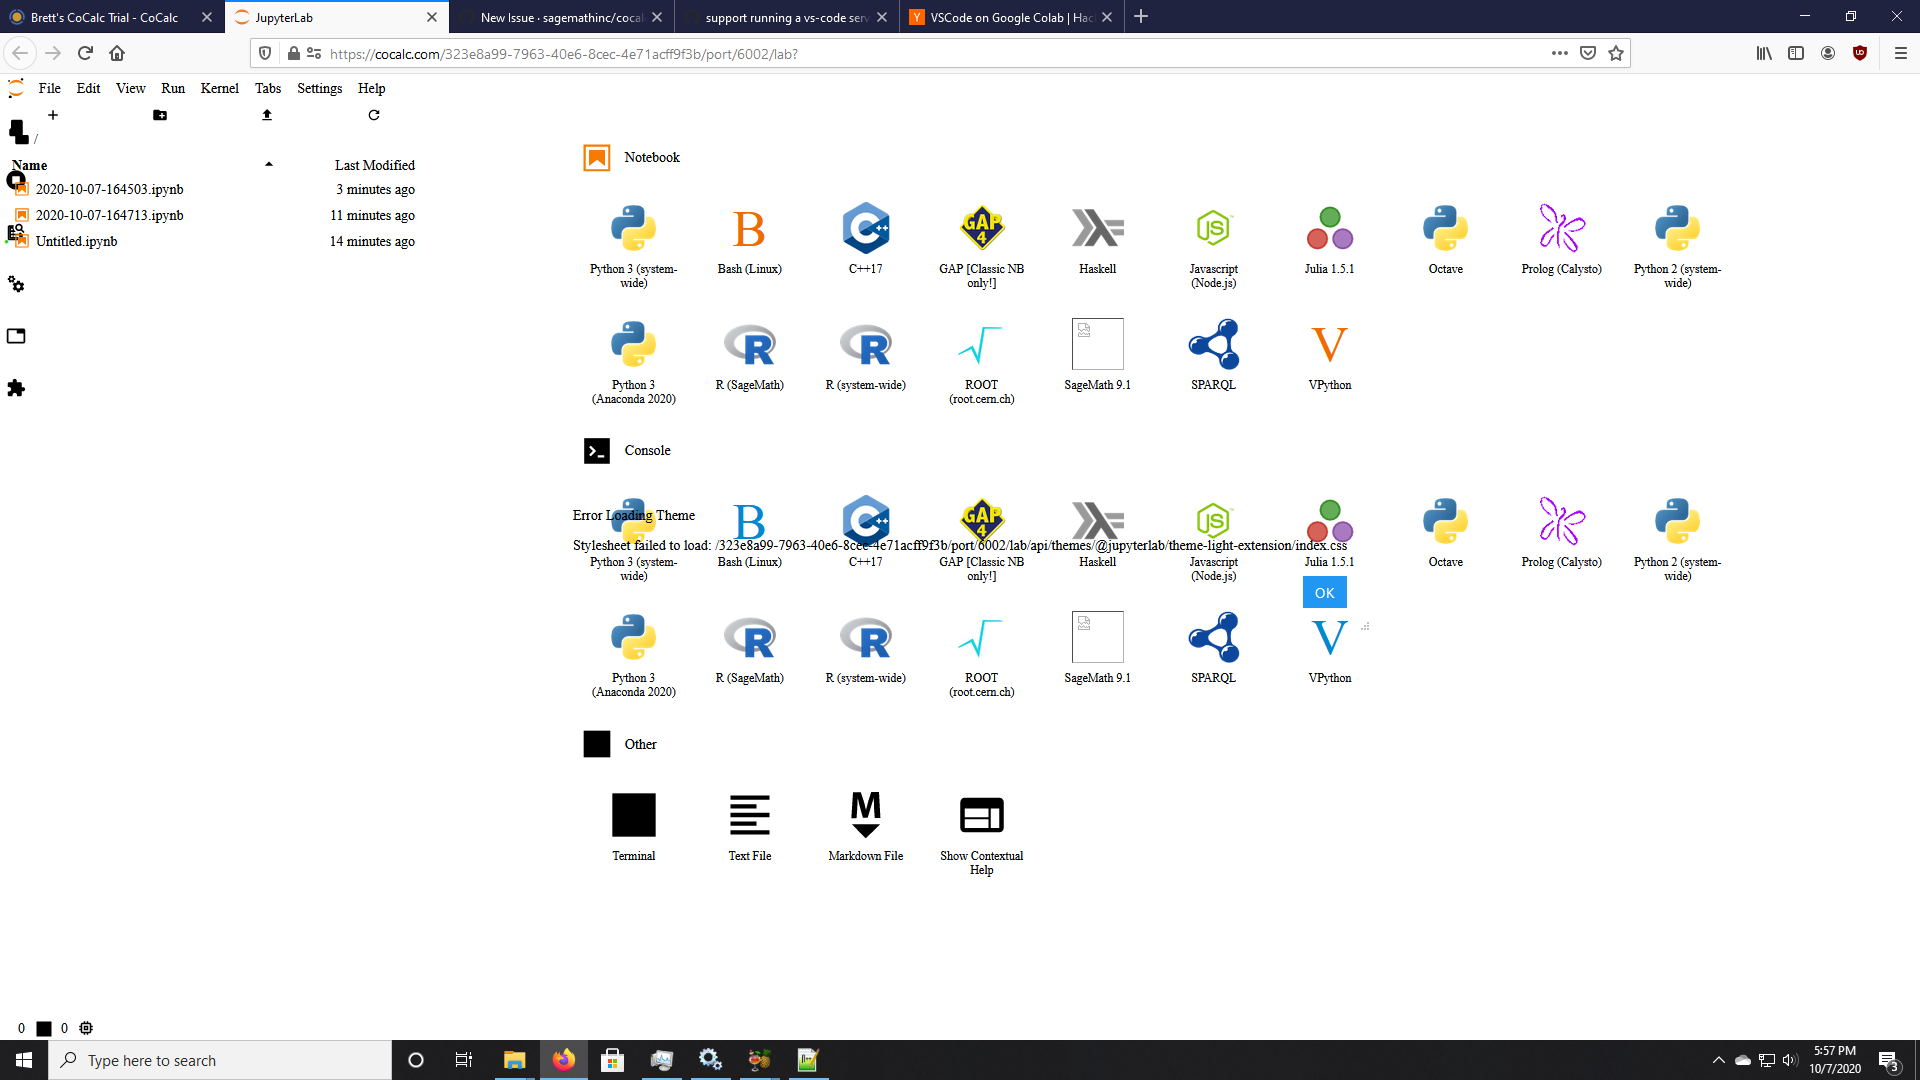Start a SageMath 9.1 notebook
This screenshot has height=1080, width=1920.
click(1097, 345)
